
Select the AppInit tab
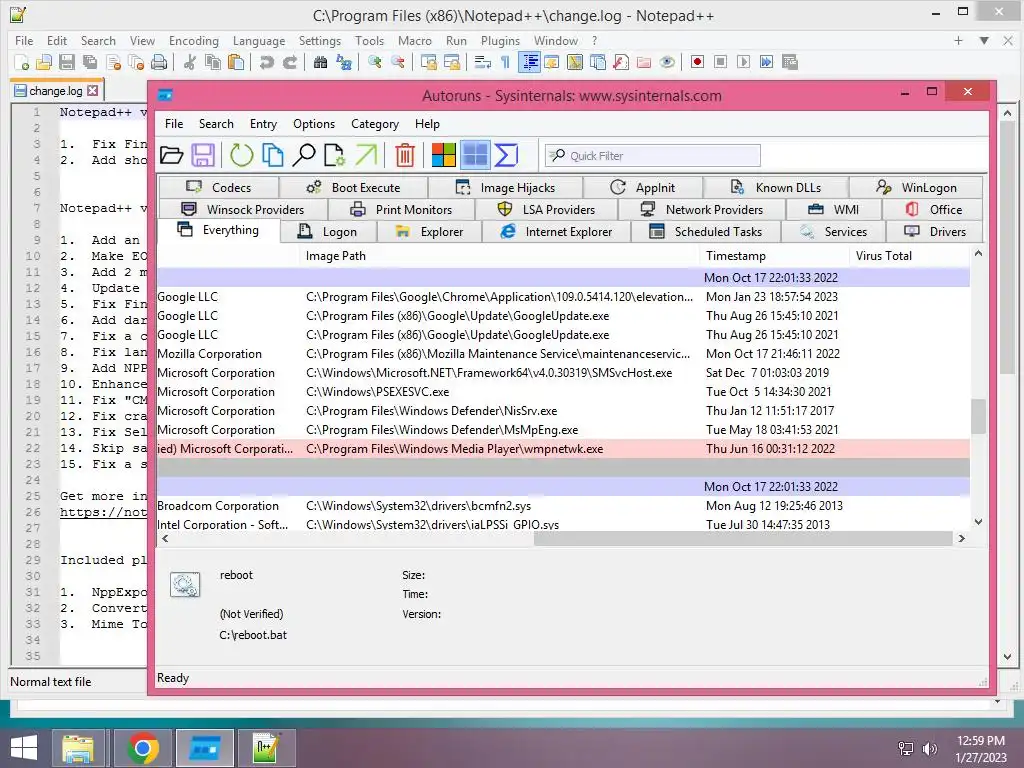point(643,187)
